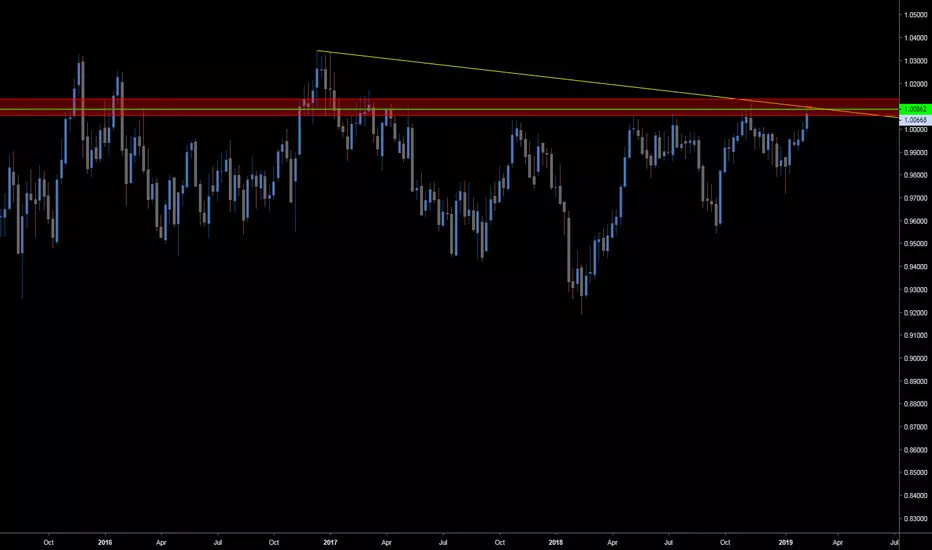This screenshot has height=550, width=932.
Task: Click the 0.99000 price axis label
Action: [x=916, y=153]
